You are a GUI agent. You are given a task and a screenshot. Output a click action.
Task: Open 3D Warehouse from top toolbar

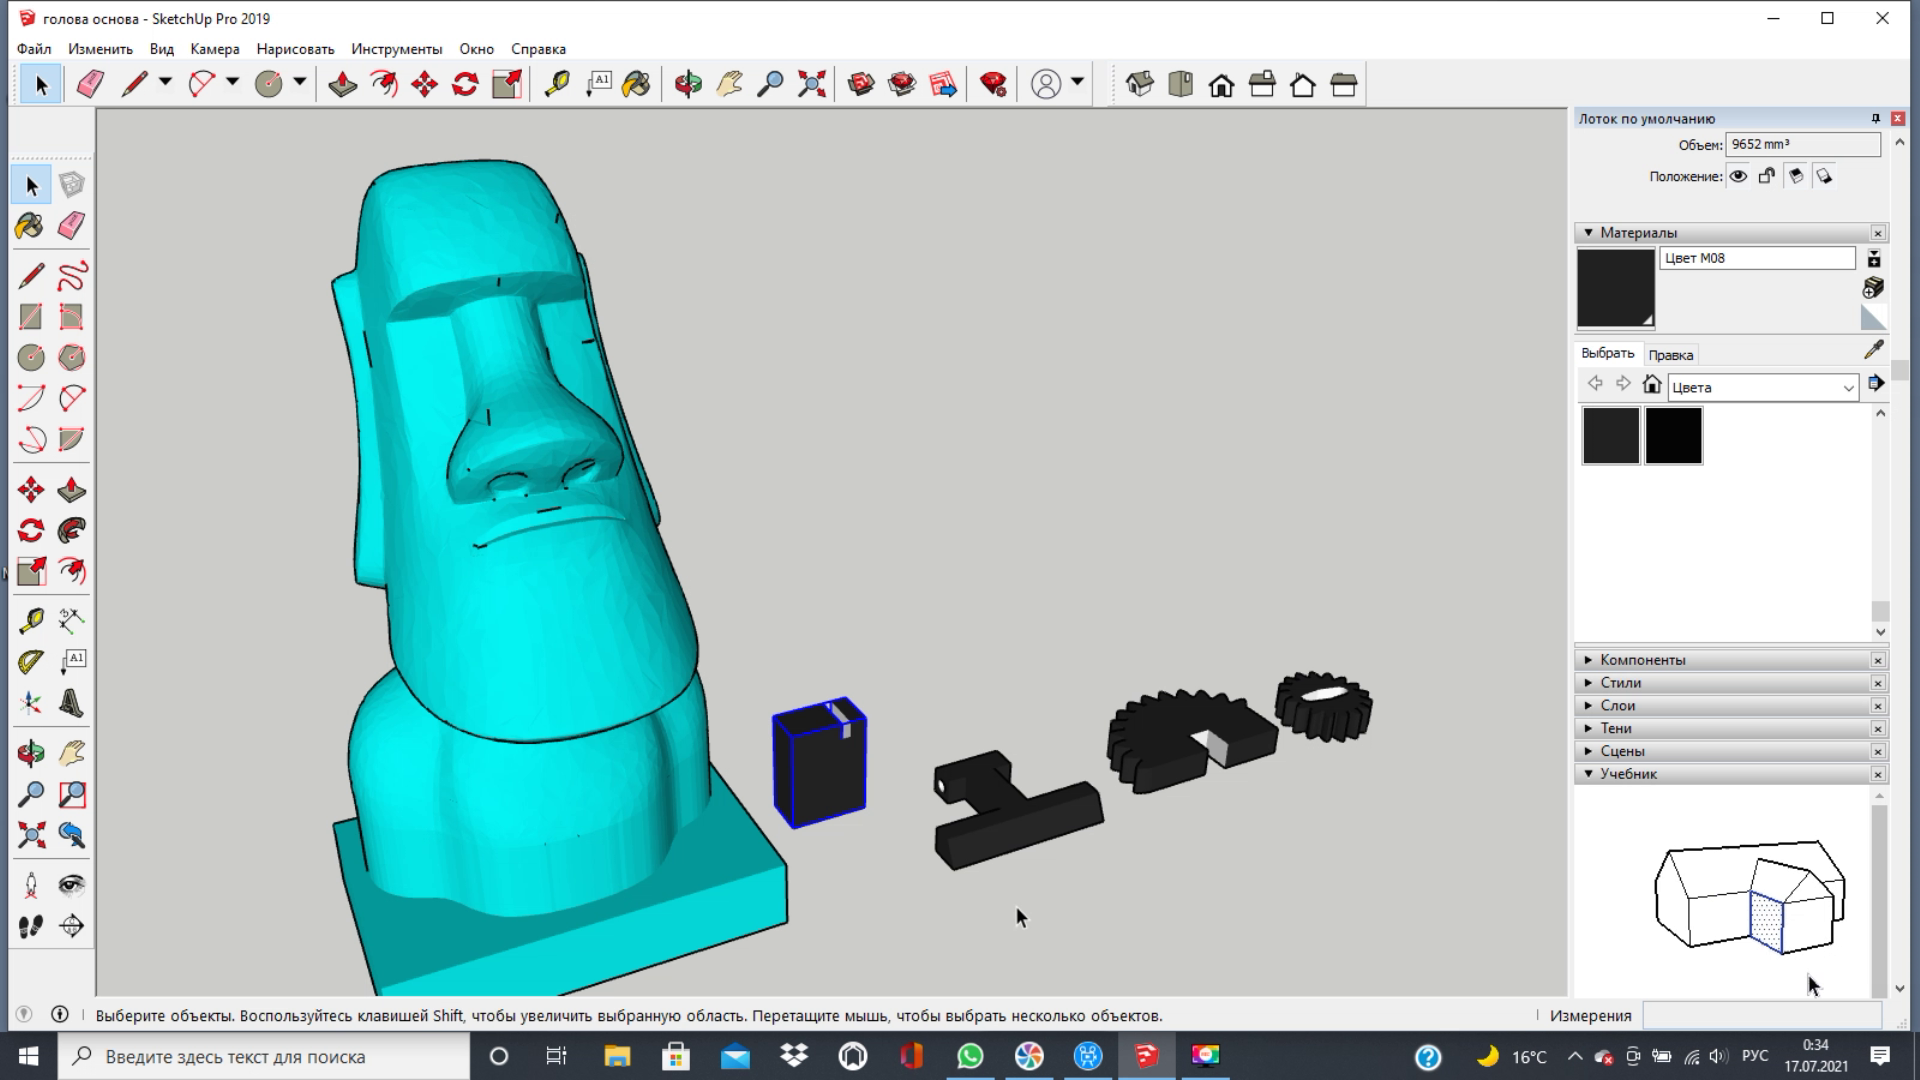click(861, 84)
